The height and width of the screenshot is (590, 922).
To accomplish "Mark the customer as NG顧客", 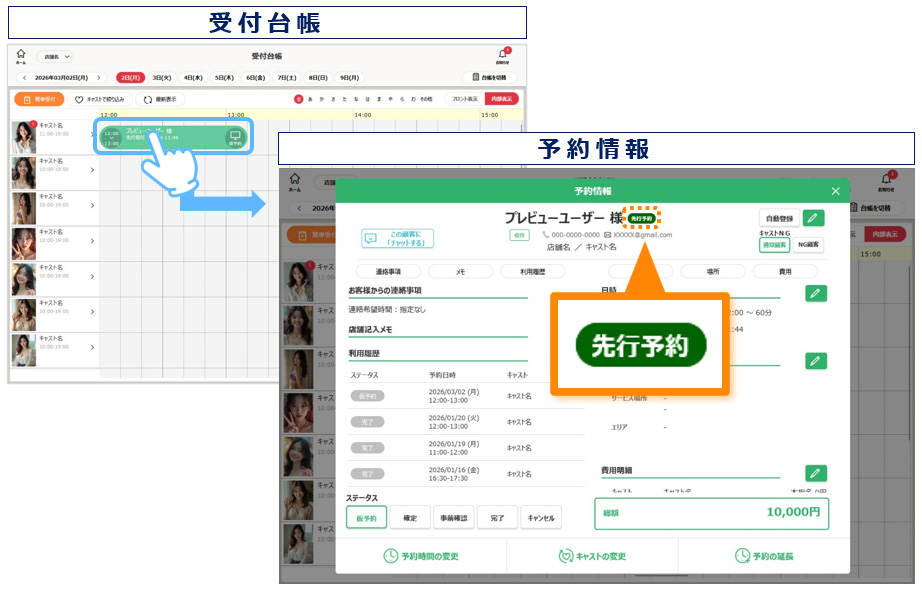I will pyautogui.click(x=807, y=244).
